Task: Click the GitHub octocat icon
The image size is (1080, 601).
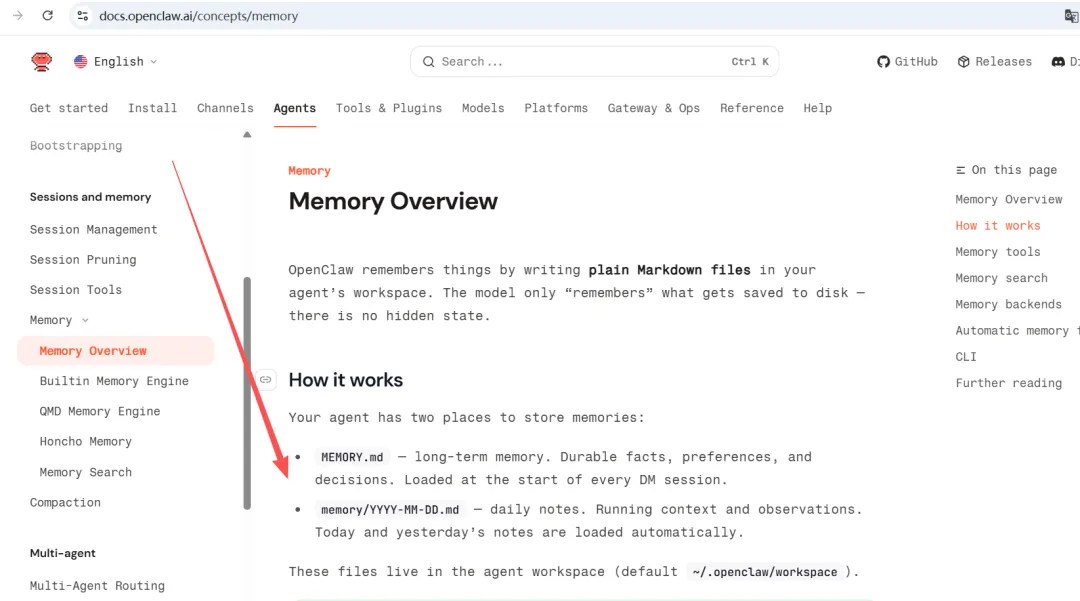Action: pos(883,62)
